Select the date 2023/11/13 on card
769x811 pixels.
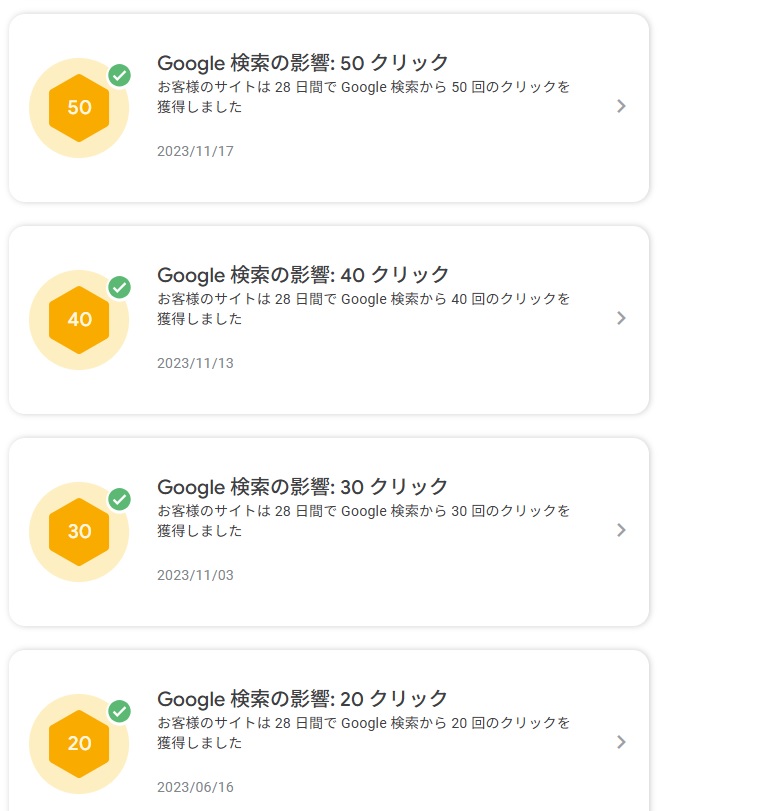tap(195, 363)
